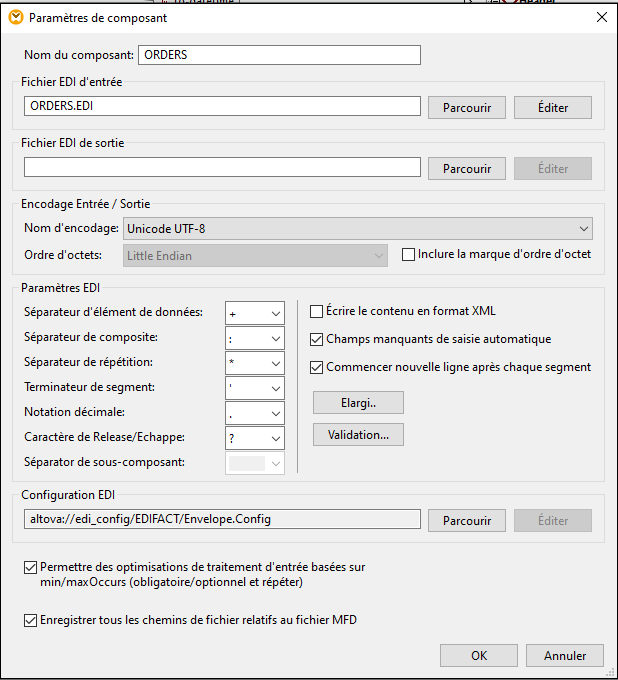This screenshot has height=680, width=618.
Task: Close the Paramètres de composant dialog
Action: click(601, 17)
